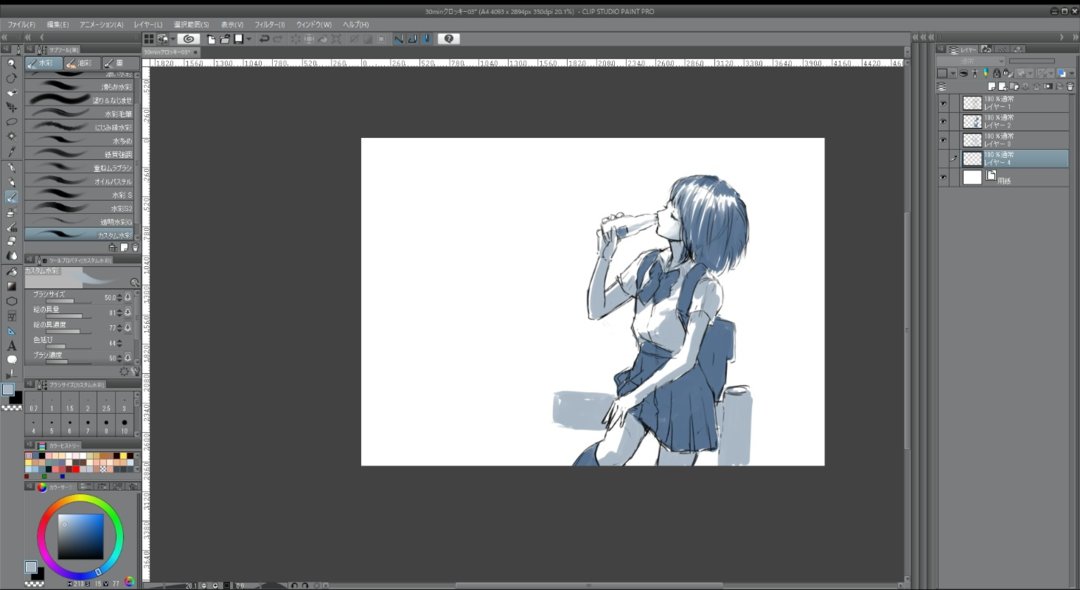
Task: Select the active Brush tool icon
Action: (x=11, y=198)
